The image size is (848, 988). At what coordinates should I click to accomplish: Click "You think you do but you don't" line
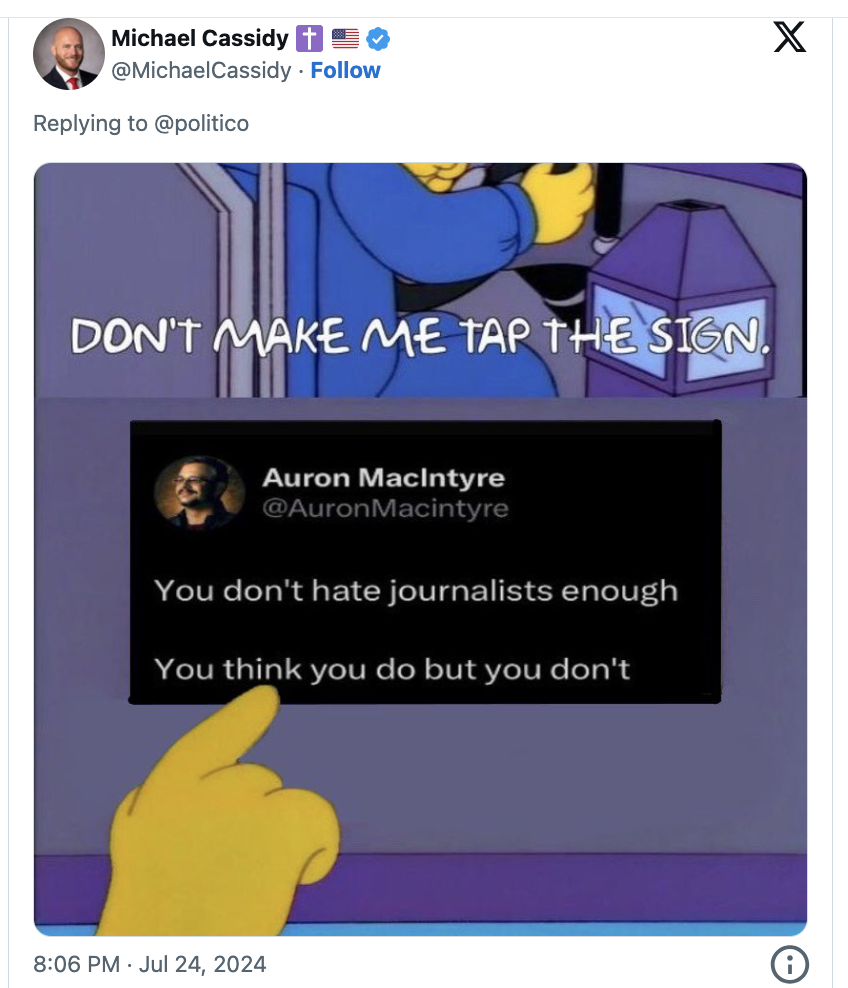[392, 669]
